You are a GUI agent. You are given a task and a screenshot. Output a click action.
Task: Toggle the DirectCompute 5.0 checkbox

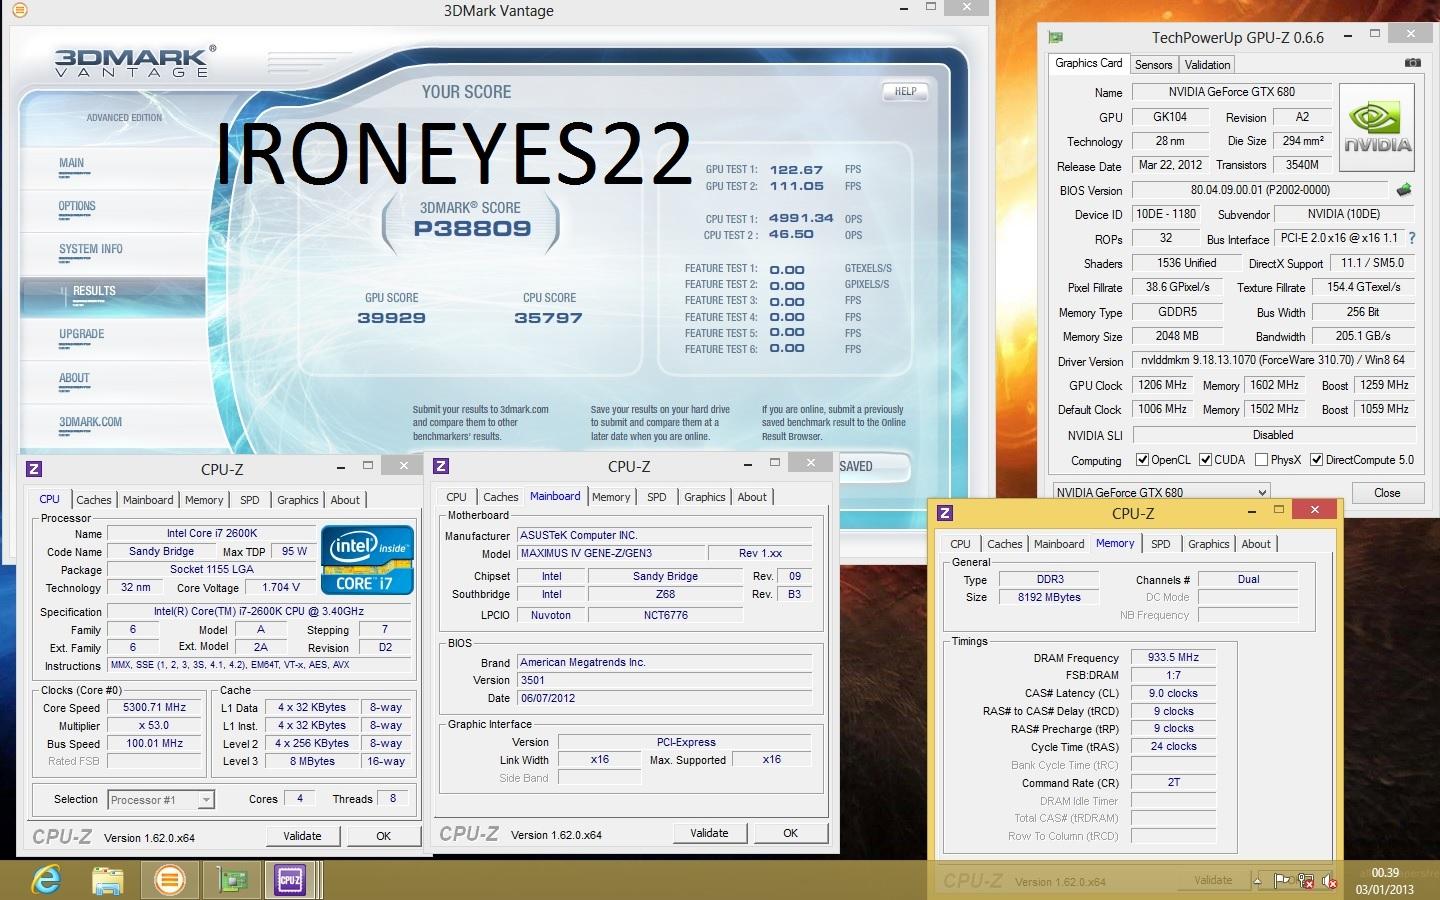point(1316,460)
